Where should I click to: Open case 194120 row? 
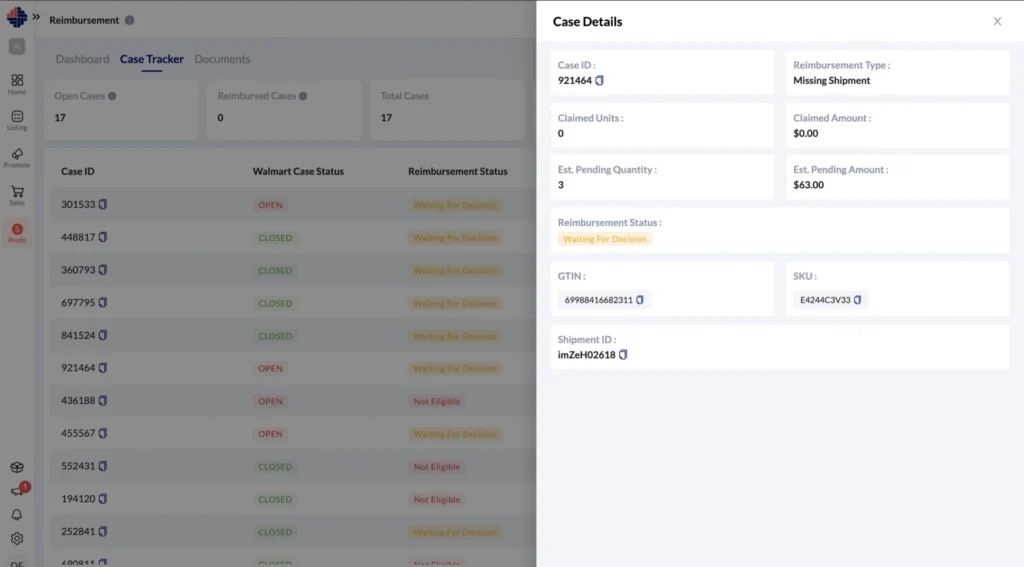click(x=293, y=498)
